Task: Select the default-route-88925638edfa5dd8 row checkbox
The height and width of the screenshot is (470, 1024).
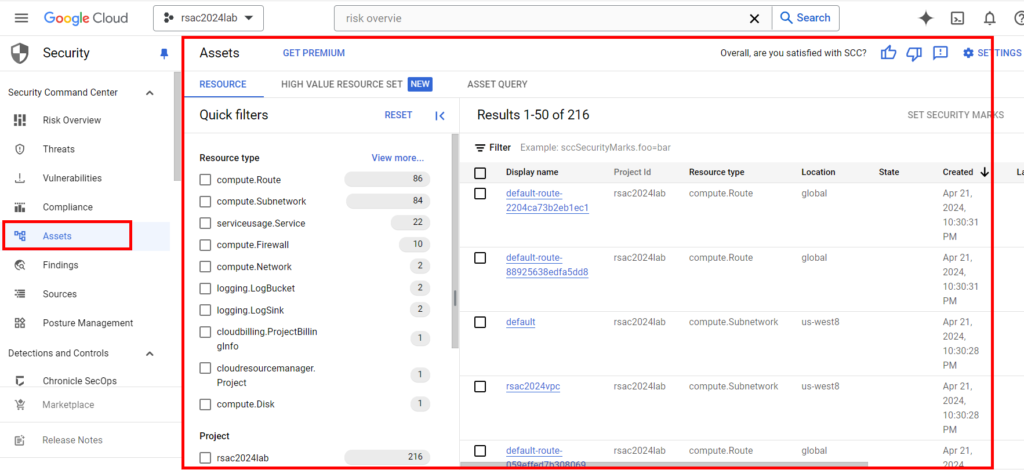Action: tap(480, 258)
